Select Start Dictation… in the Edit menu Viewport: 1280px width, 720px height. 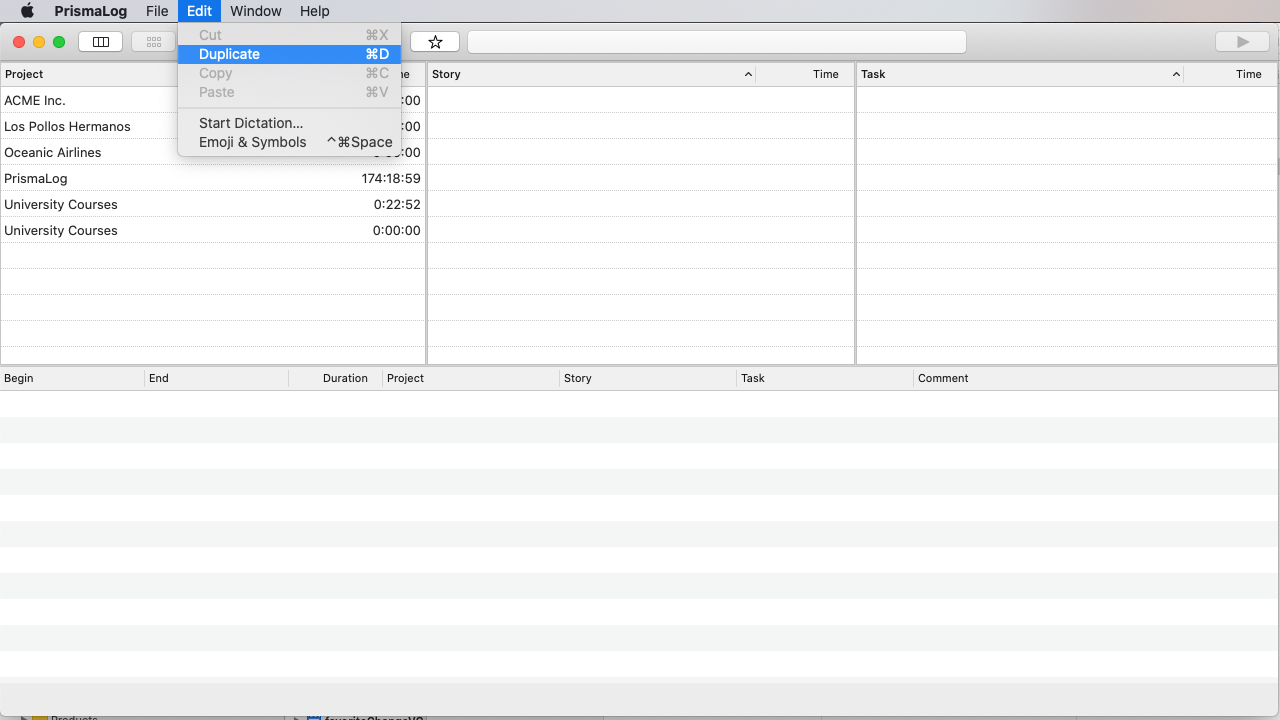[290, 123]
